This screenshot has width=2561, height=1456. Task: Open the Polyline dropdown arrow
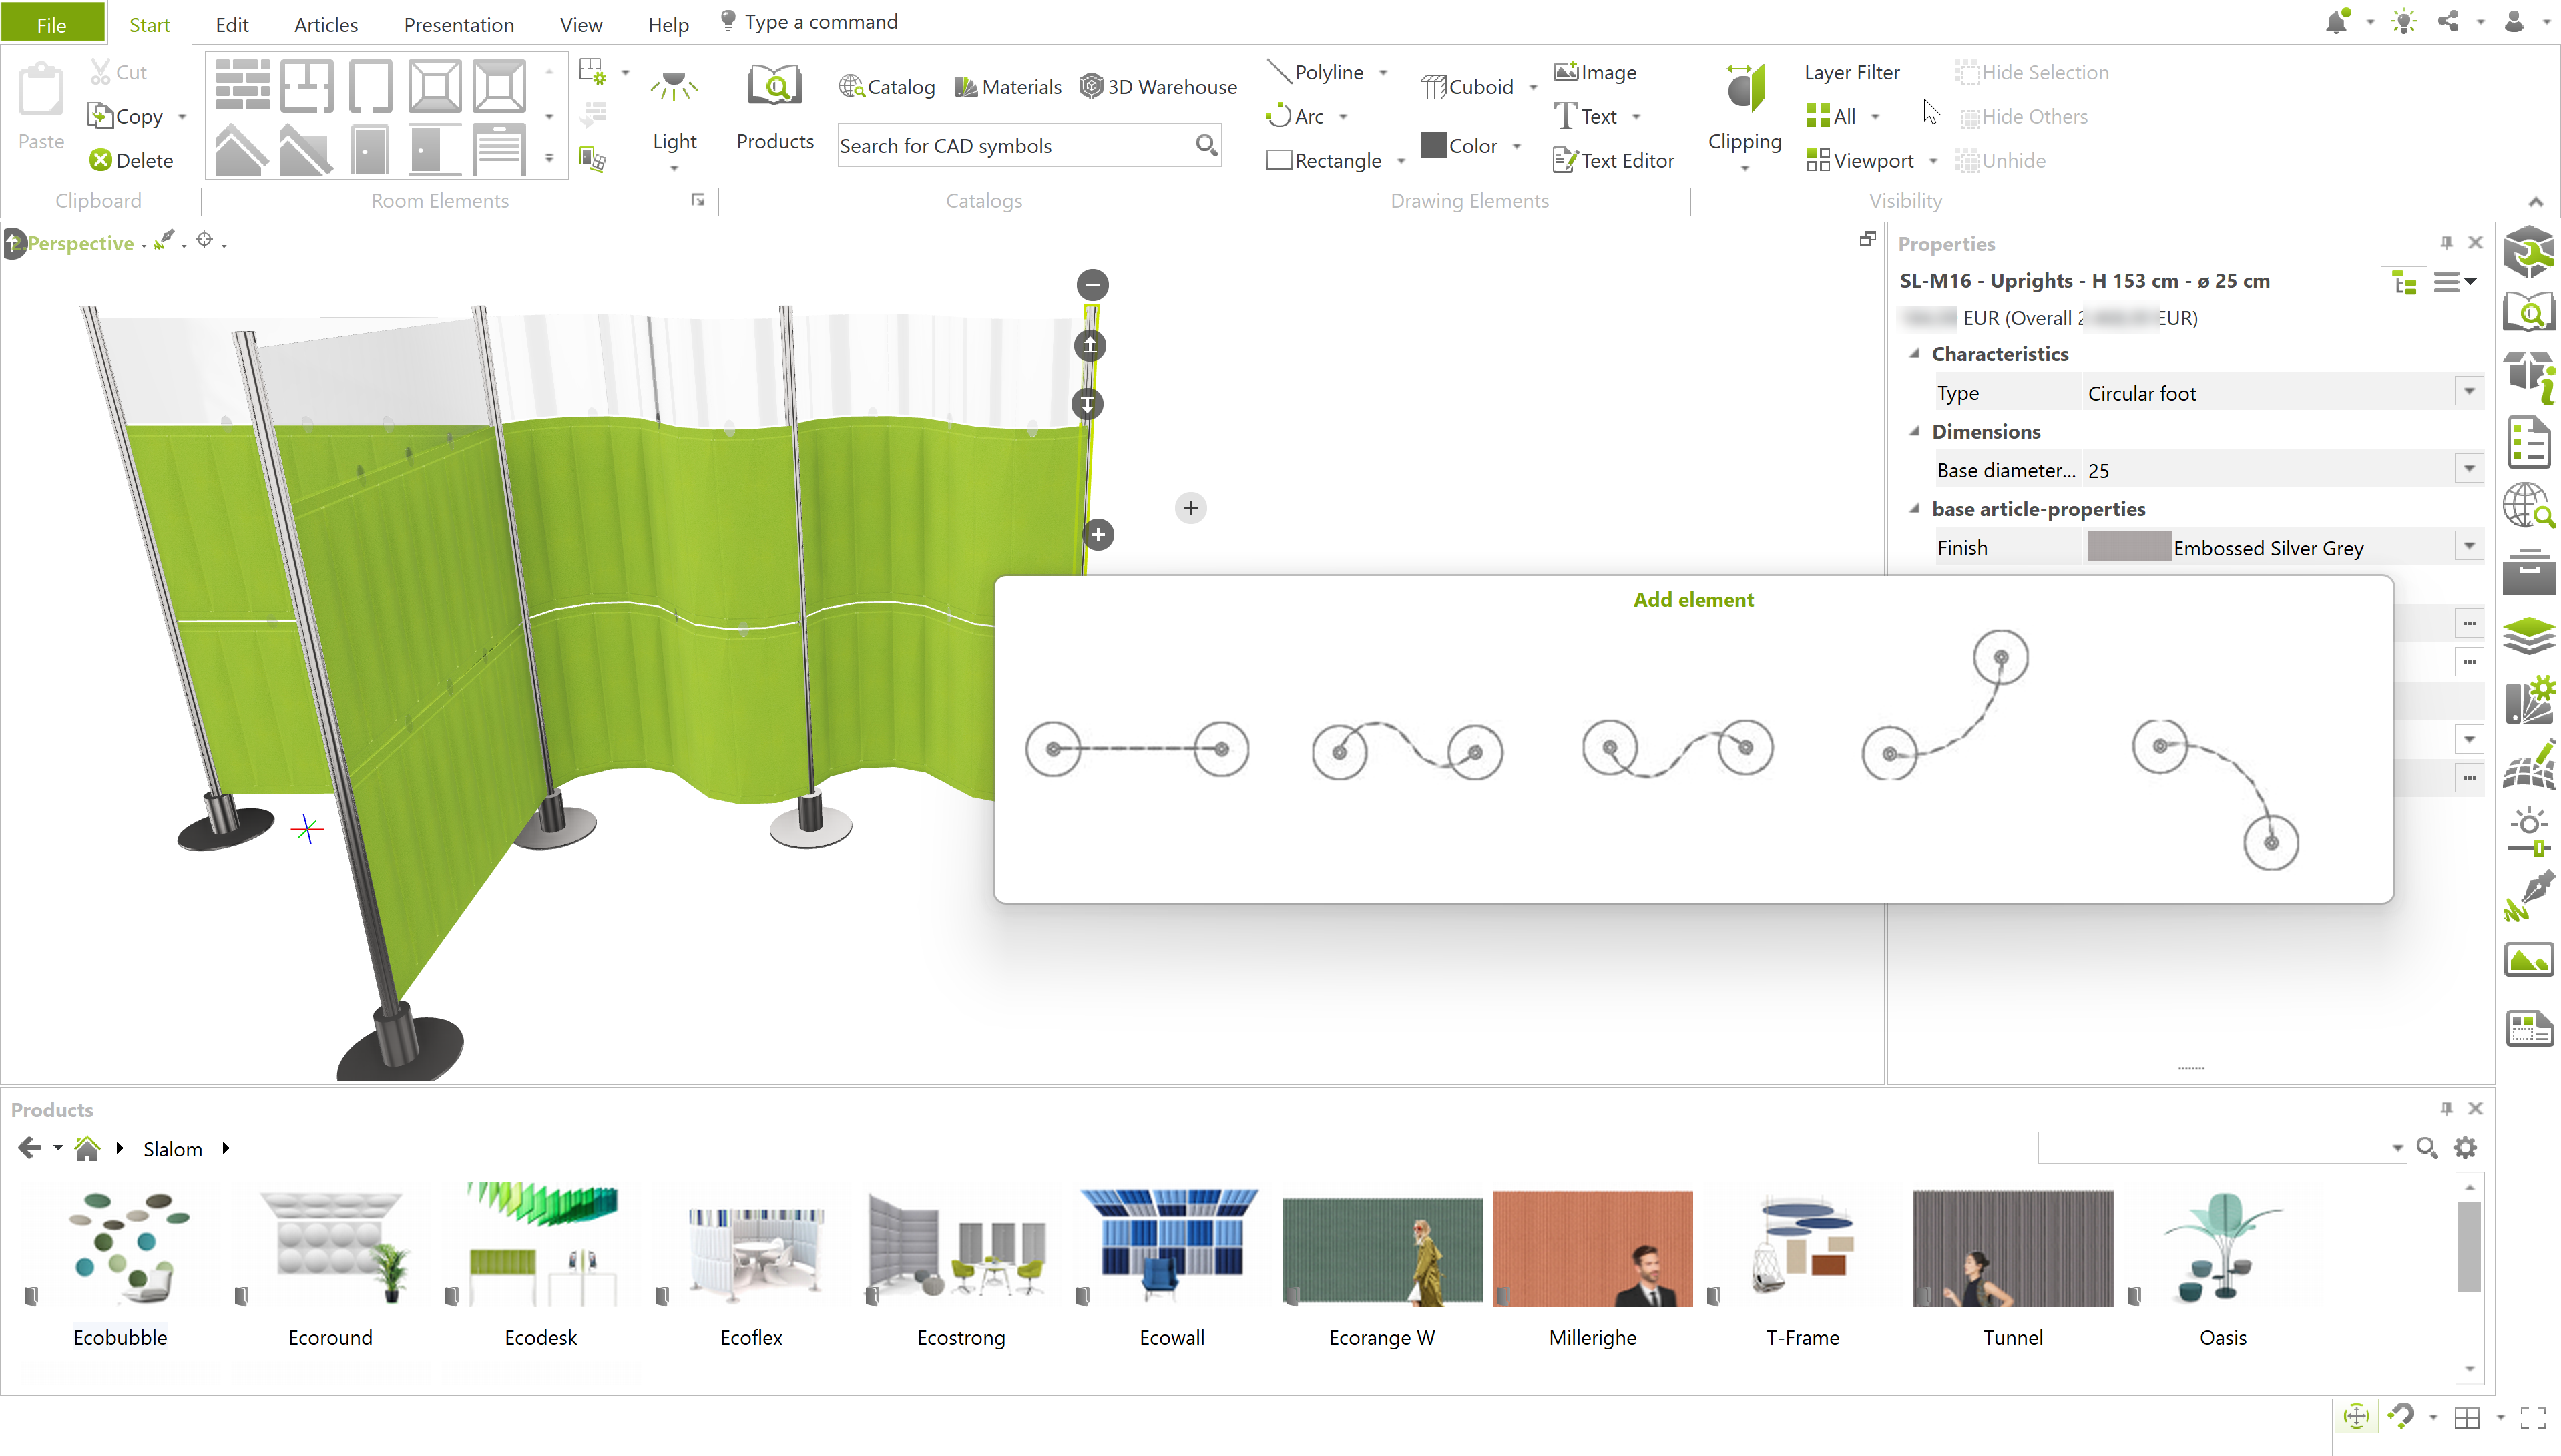point(1383,73)
